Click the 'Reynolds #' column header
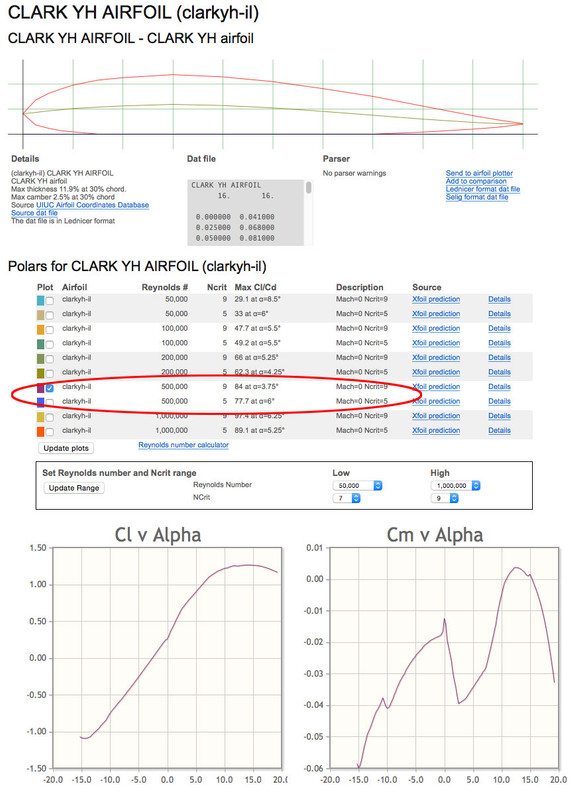 click(165, 287)
